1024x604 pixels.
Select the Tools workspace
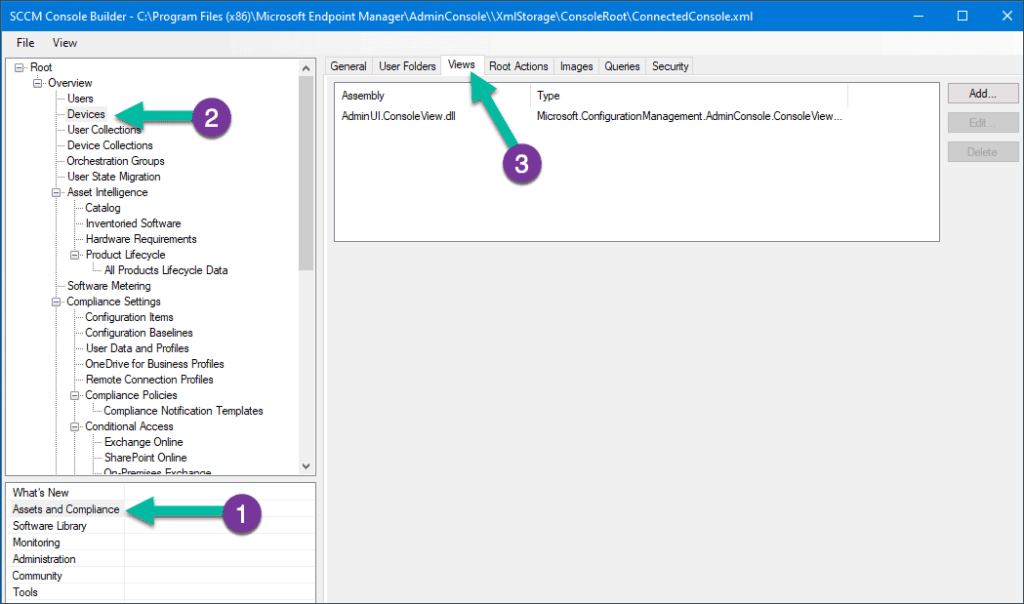(25, 592)
